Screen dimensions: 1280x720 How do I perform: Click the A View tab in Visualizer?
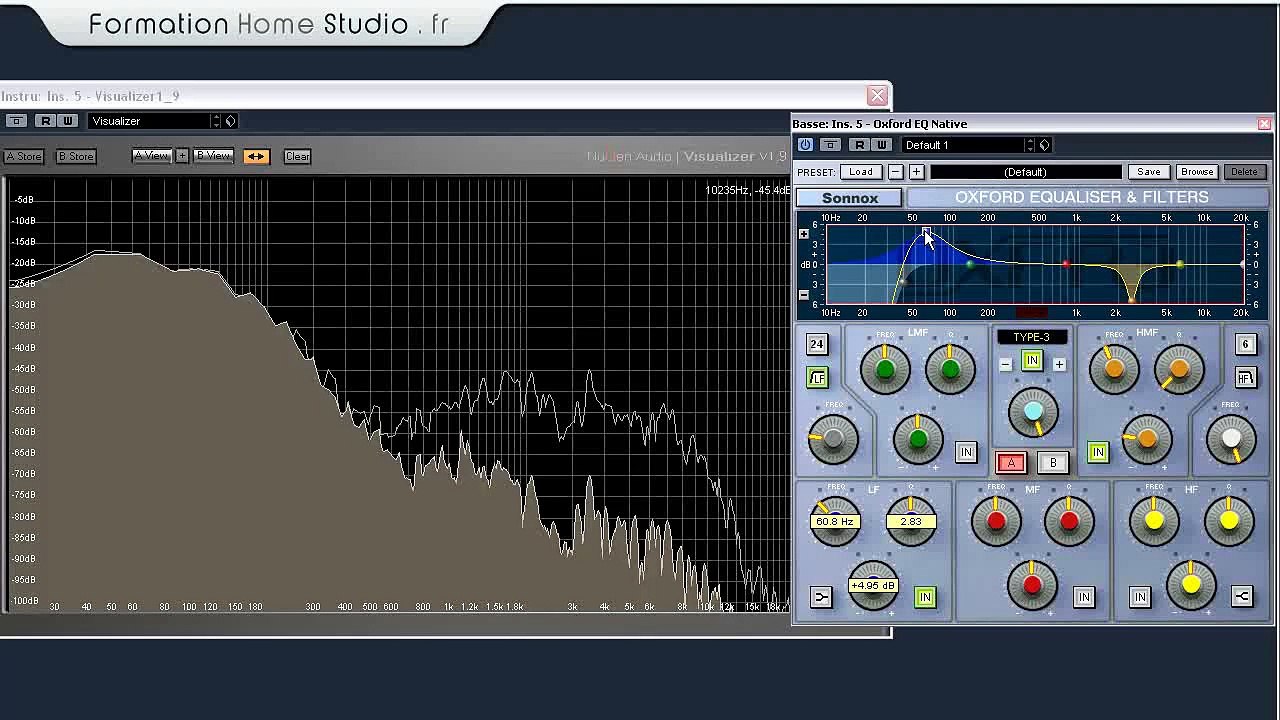(152, 156)
